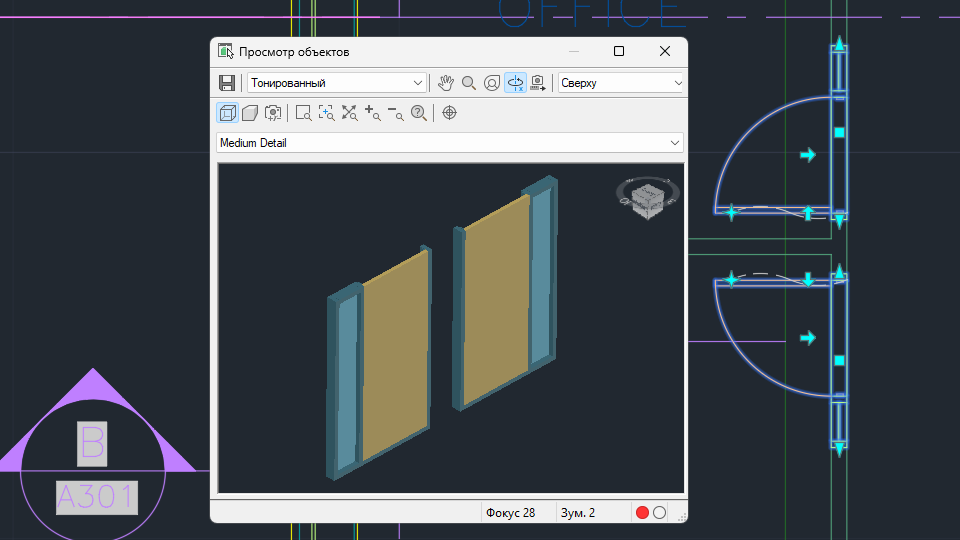The width and height of the screenshot is (960, 540).
Task: Select the magnifier Zoom tool
Action: (469, 83)
